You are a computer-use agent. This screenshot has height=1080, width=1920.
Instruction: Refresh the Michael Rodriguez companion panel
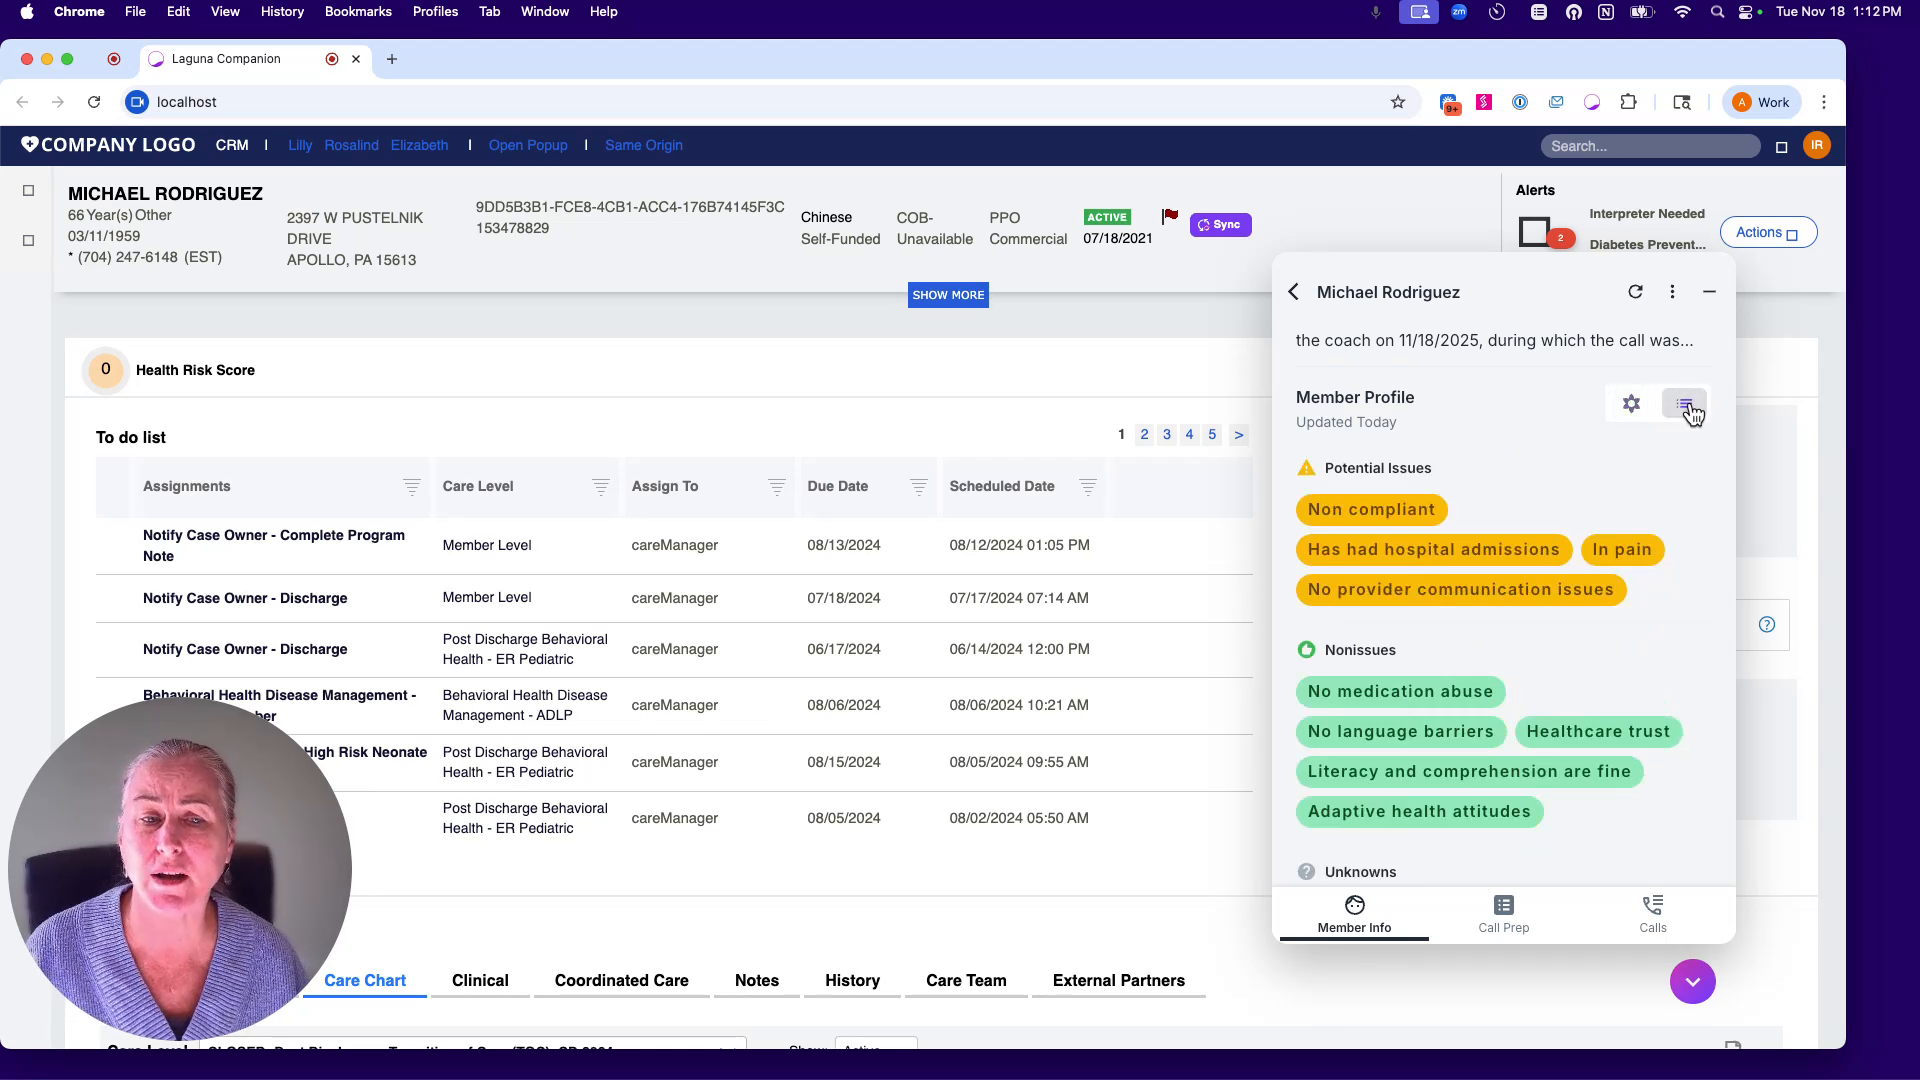click(1635, 291)
